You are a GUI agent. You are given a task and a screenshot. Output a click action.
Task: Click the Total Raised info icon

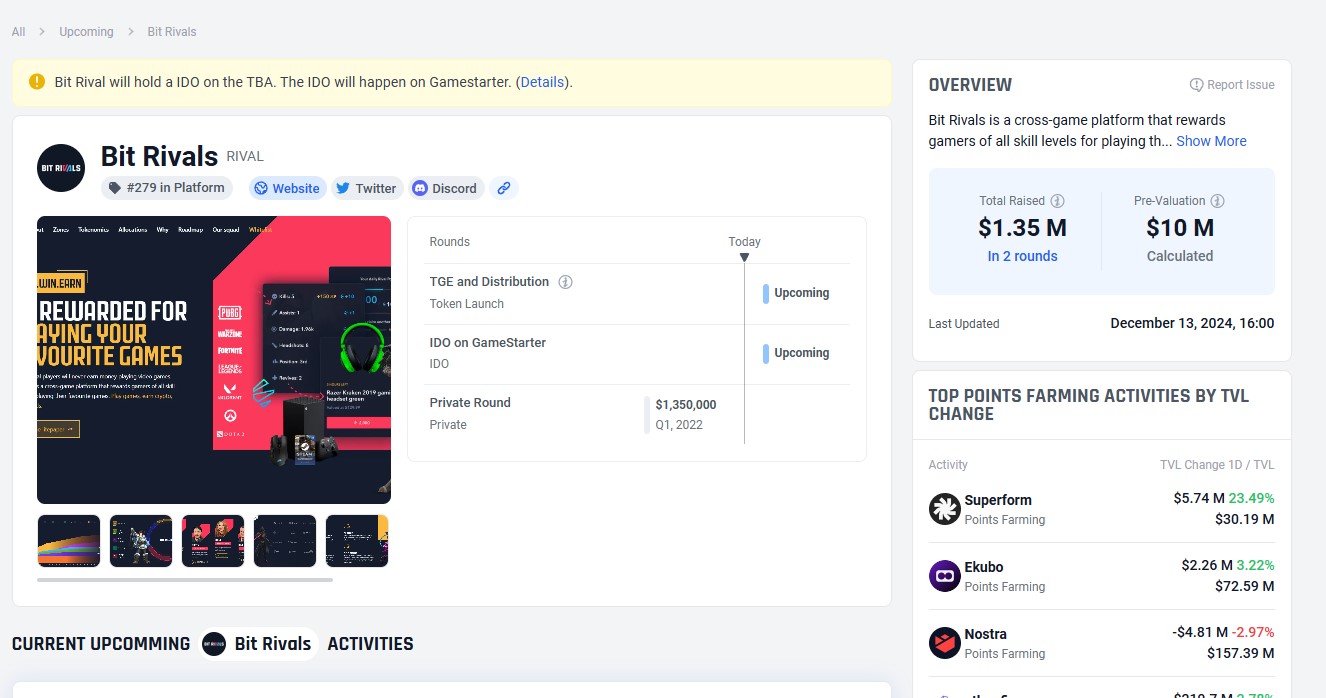[1057, 201]
